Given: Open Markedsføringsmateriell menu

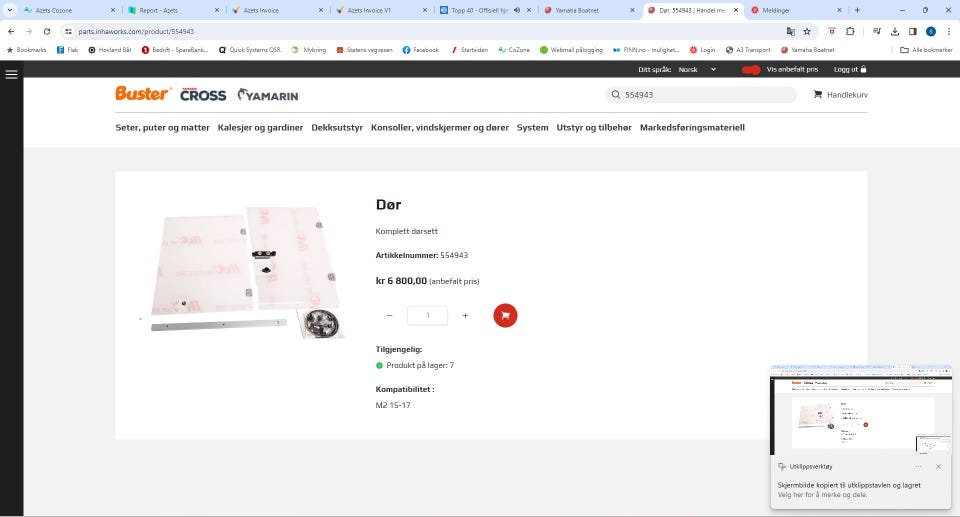Looking at the screenshot, I should tap(692, 127).
